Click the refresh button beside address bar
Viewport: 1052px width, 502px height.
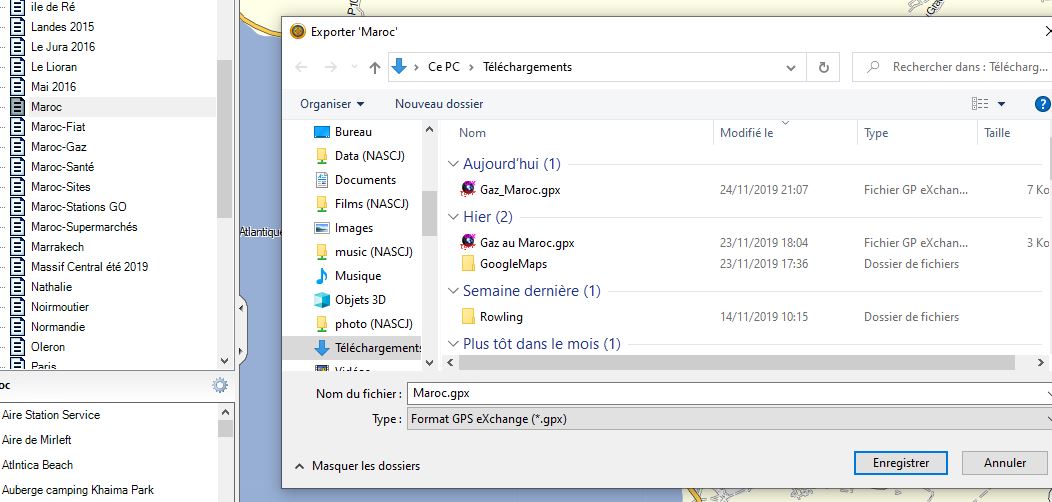[x=823, y=68]
